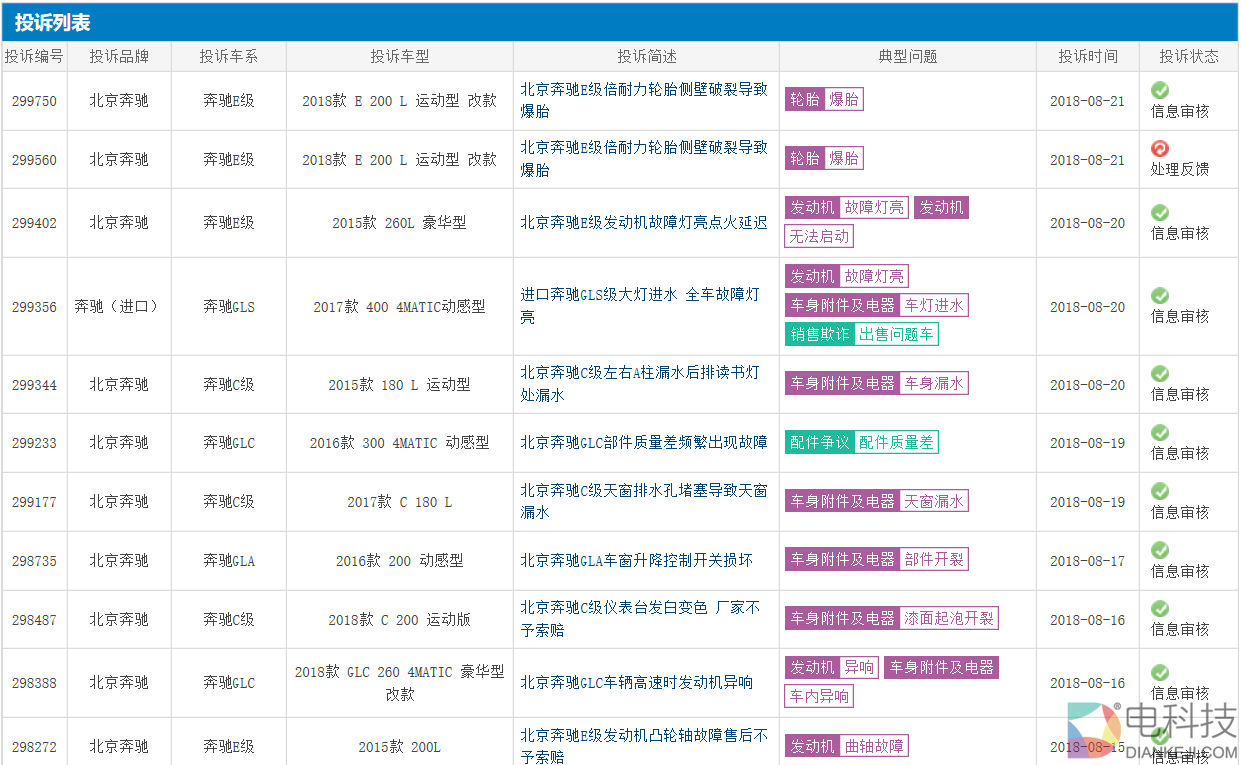Open complaint link about GLS级大灯进水
The width and height of the screenshot is (1241, 765).
click(x=639, y=306)
